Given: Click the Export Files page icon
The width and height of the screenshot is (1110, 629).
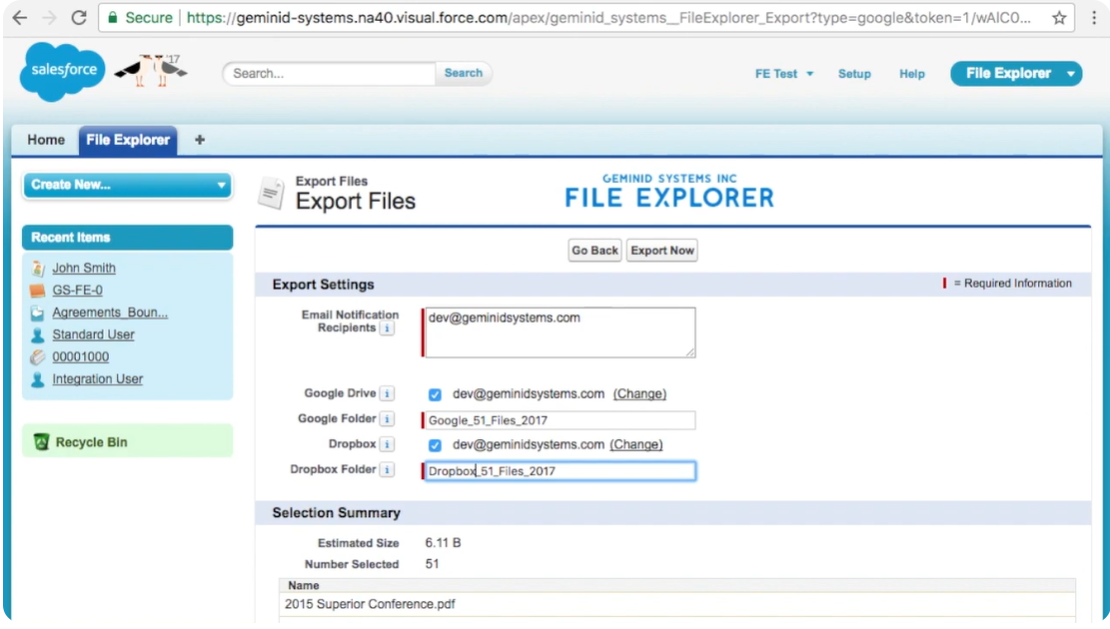Looking at the screenshot, I should [x=272, y=190].
